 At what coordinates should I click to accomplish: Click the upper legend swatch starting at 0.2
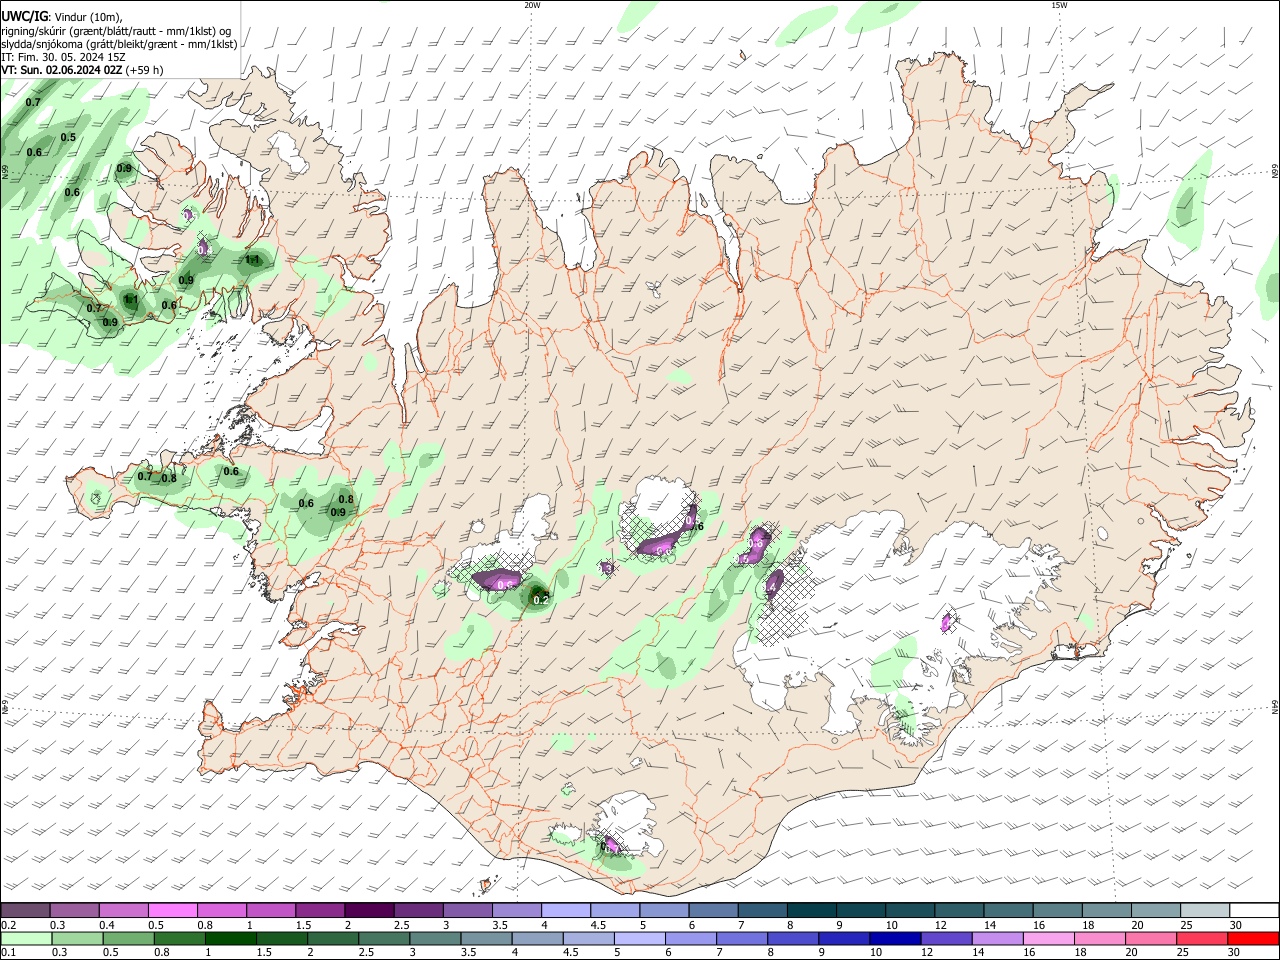26,910
